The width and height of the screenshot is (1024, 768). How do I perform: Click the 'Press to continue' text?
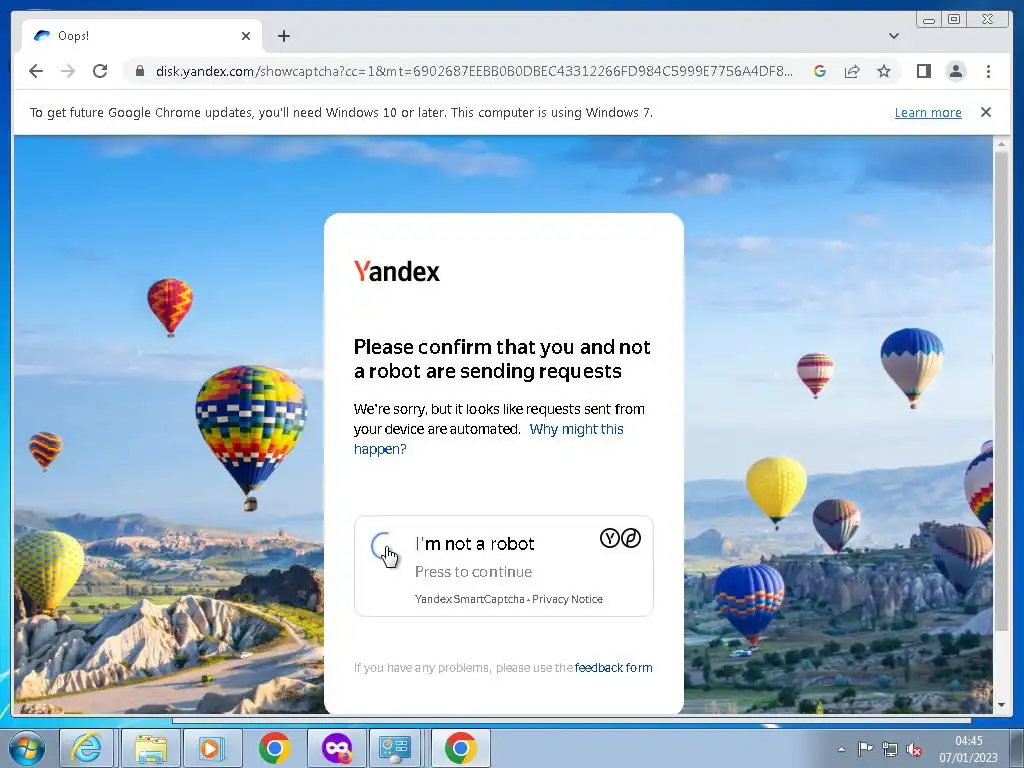(x=473, y=572)
